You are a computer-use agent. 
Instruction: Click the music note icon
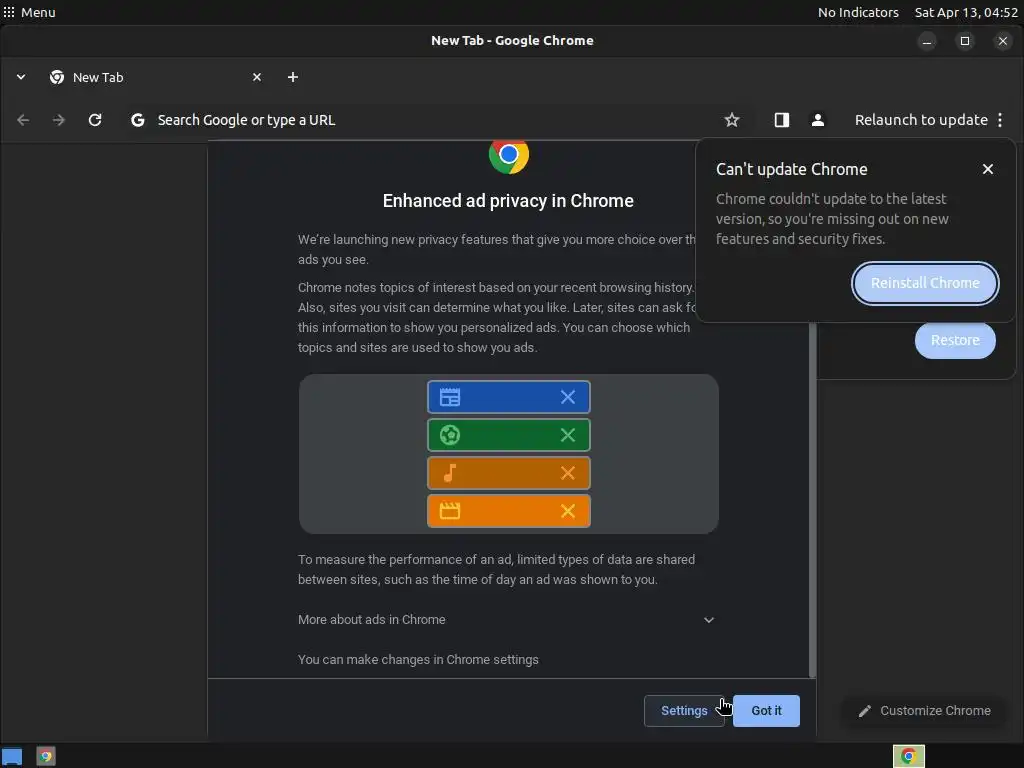[x=450, y=473]
